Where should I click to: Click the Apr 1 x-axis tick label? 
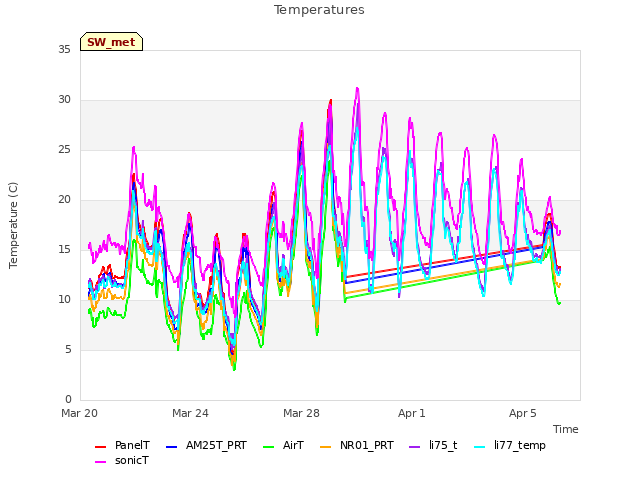point(412,413)
